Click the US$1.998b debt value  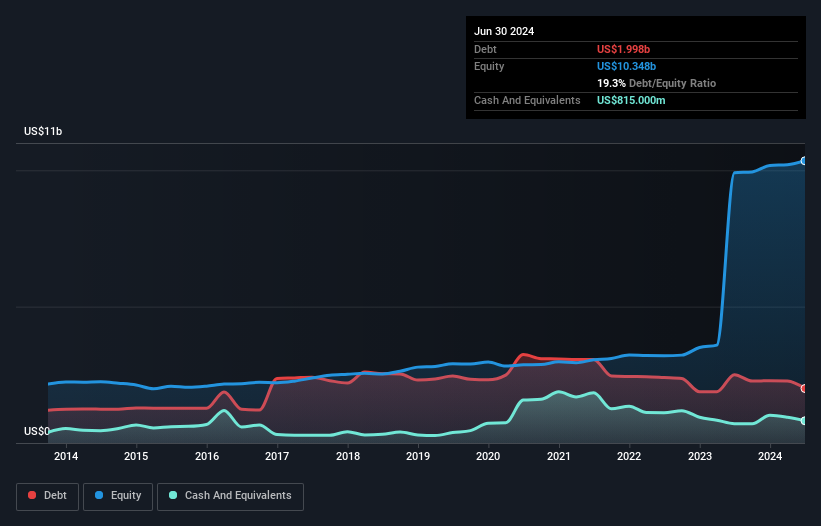pos(623,49)
